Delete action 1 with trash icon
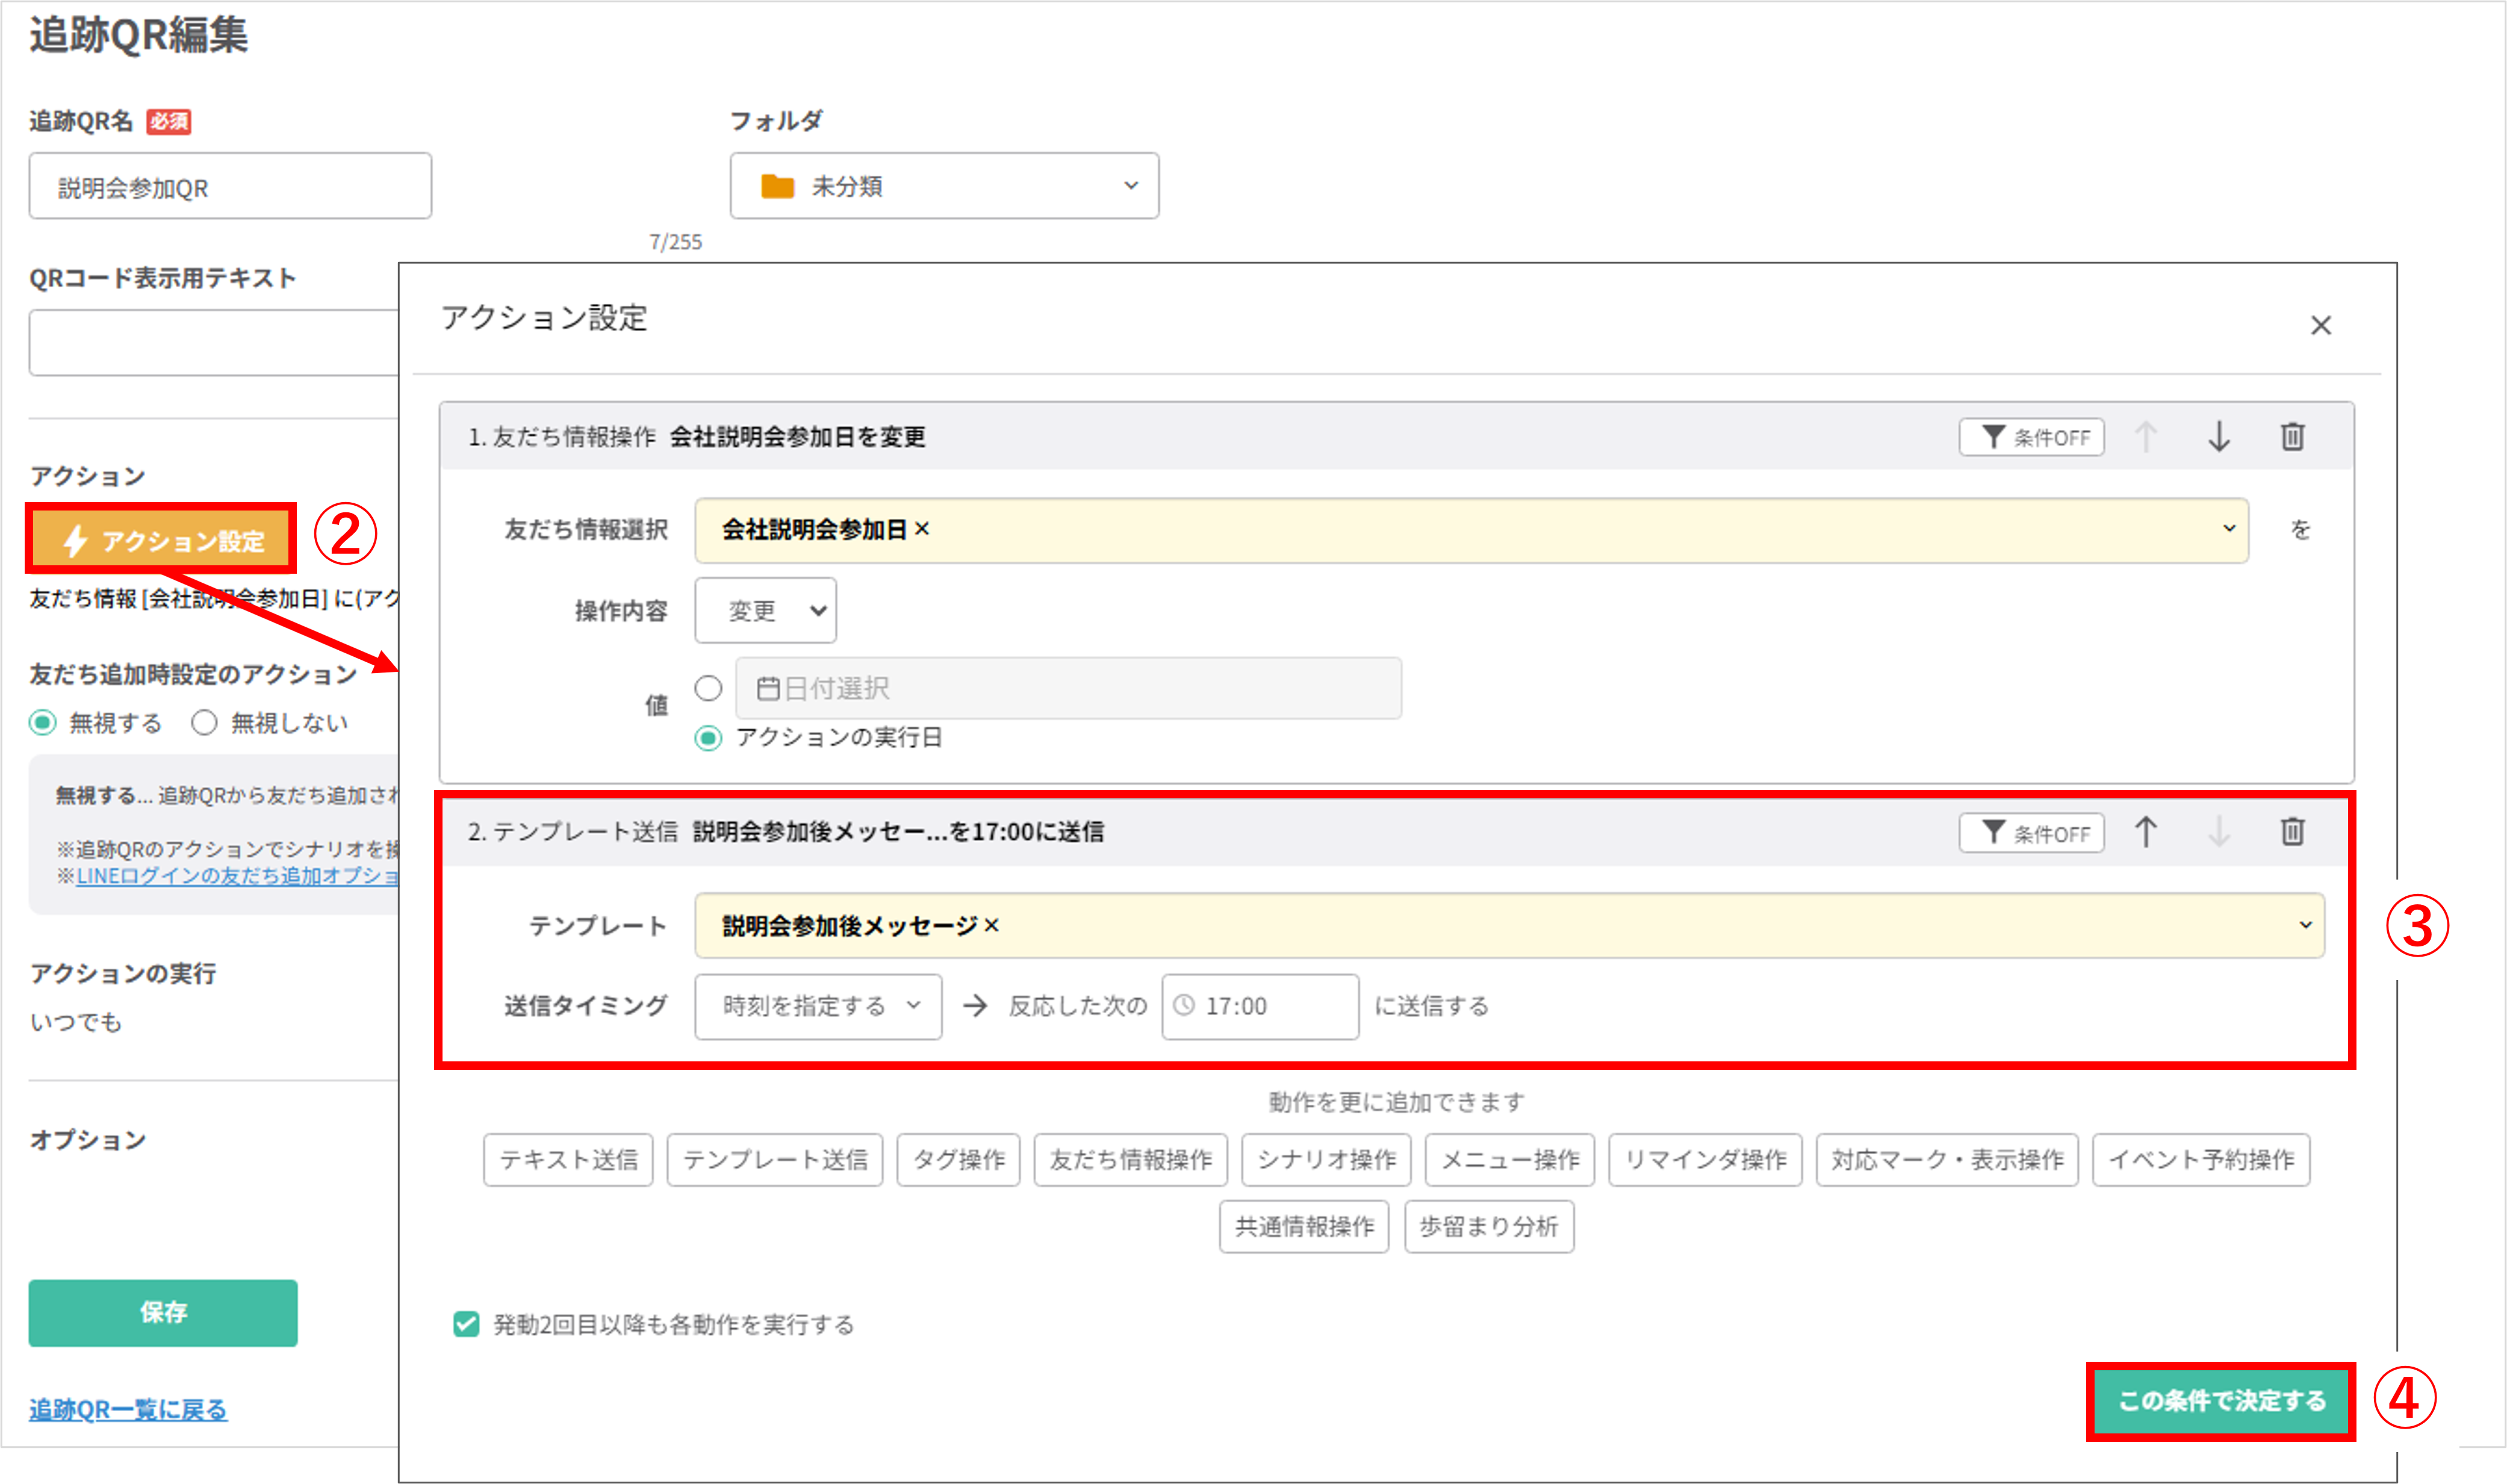This screenshot has width=2507, height=1484. [2292, 437]
